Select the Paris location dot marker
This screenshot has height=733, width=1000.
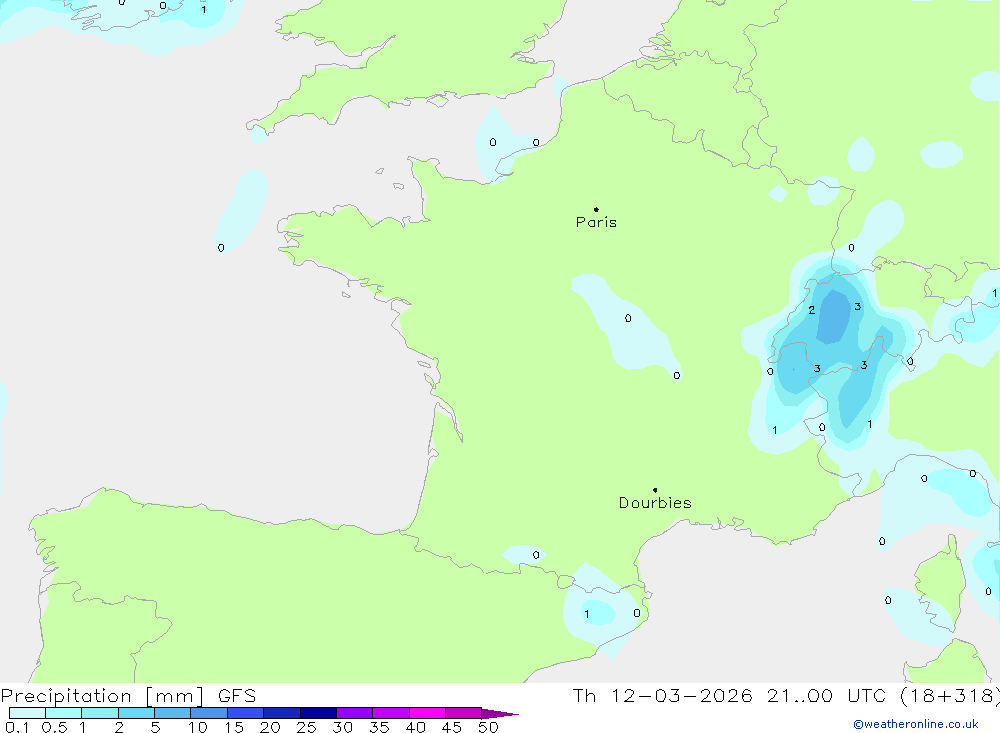pos(596,209)
